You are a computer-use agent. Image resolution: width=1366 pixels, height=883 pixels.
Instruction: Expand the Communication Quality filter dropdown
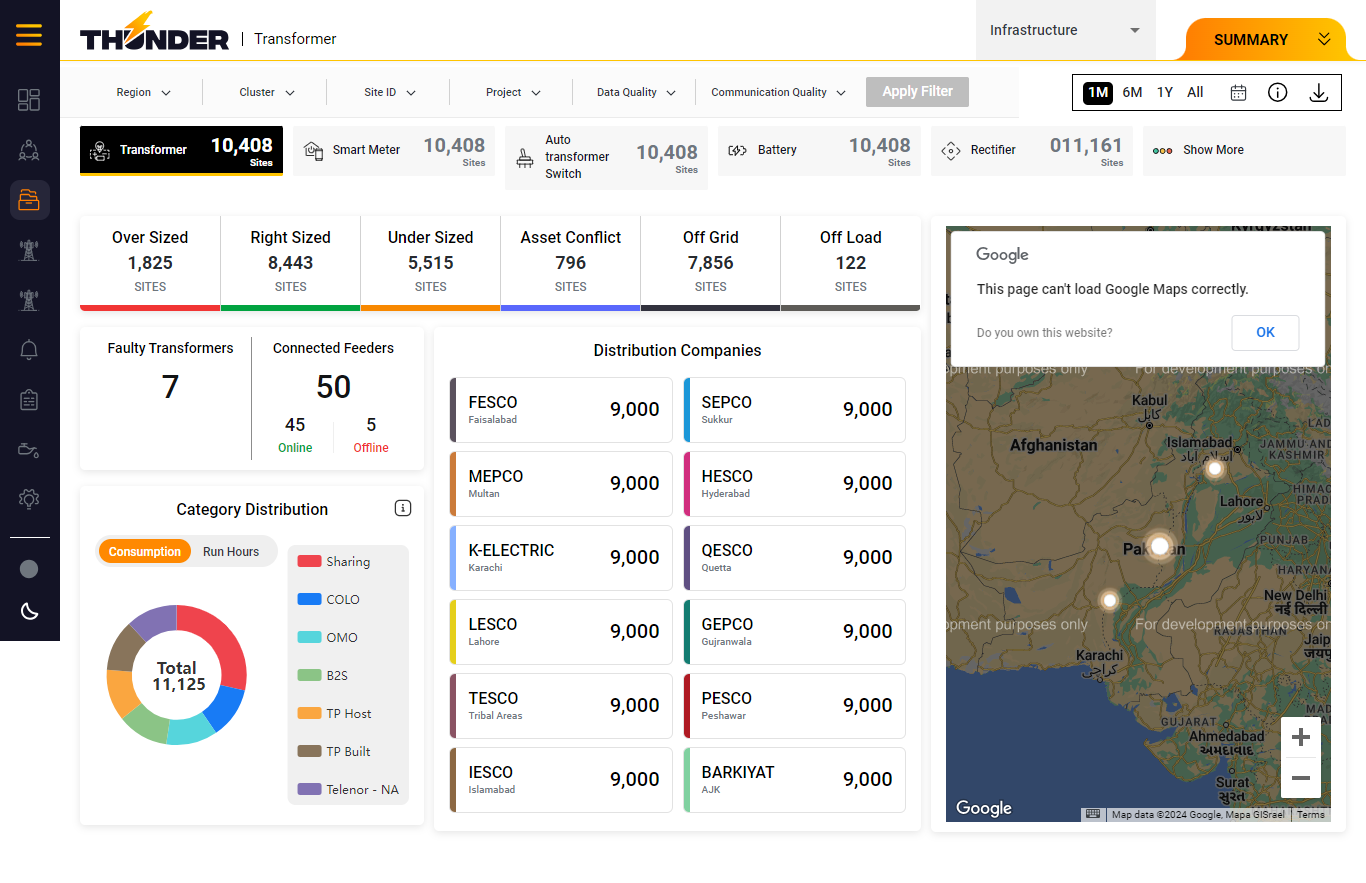click(x=779, y=92)
